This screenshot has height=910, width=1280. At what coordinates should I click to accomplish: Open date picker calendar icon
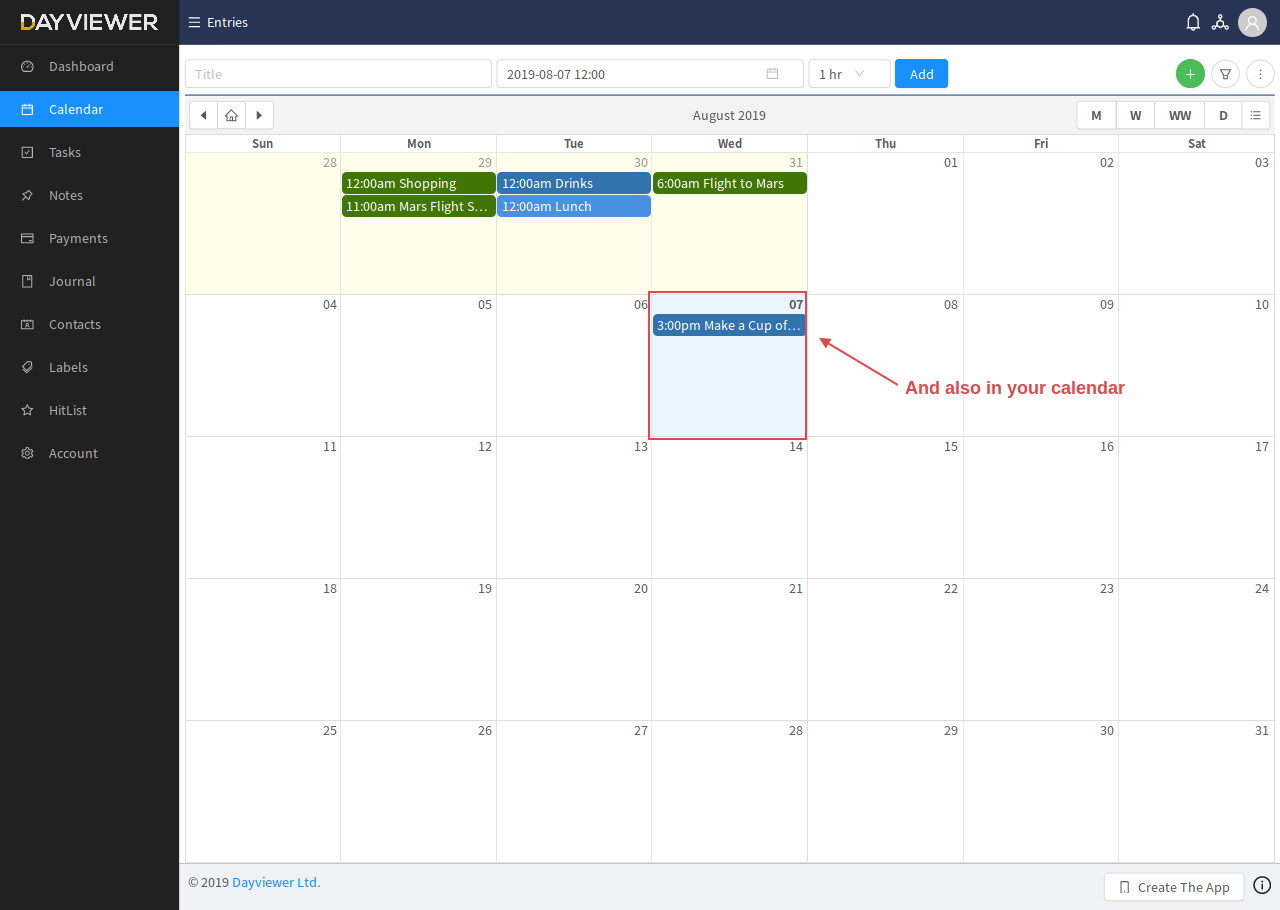pyautogui.click(x=772, y=74)
